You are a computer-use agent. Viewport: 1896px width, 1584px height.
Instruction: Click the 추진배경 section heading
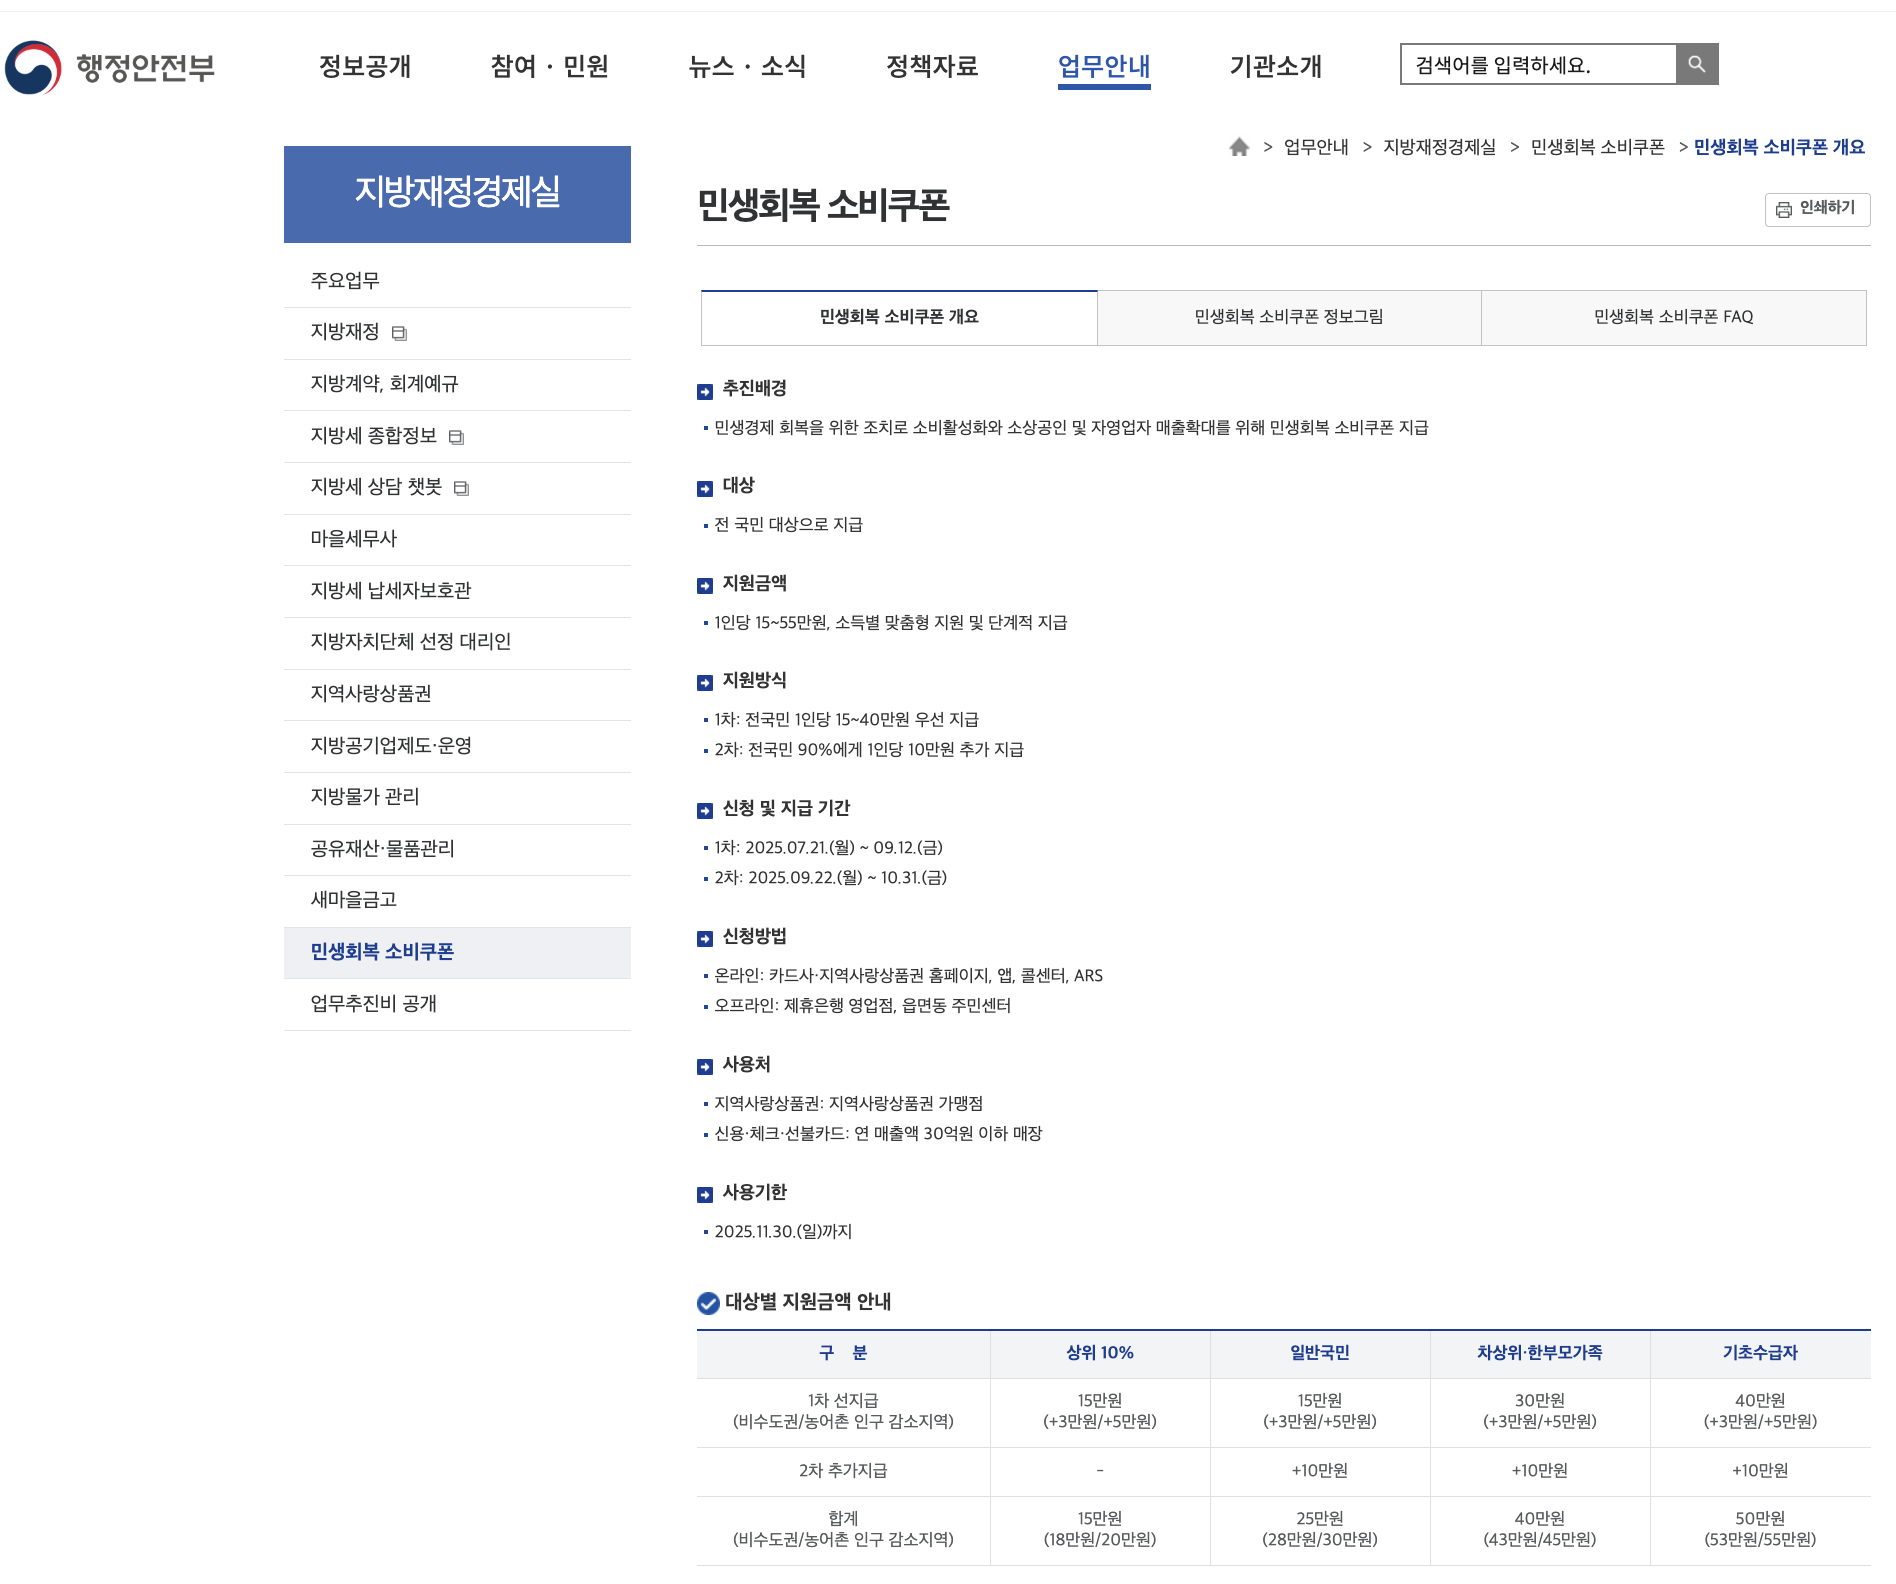click(754, 389)
